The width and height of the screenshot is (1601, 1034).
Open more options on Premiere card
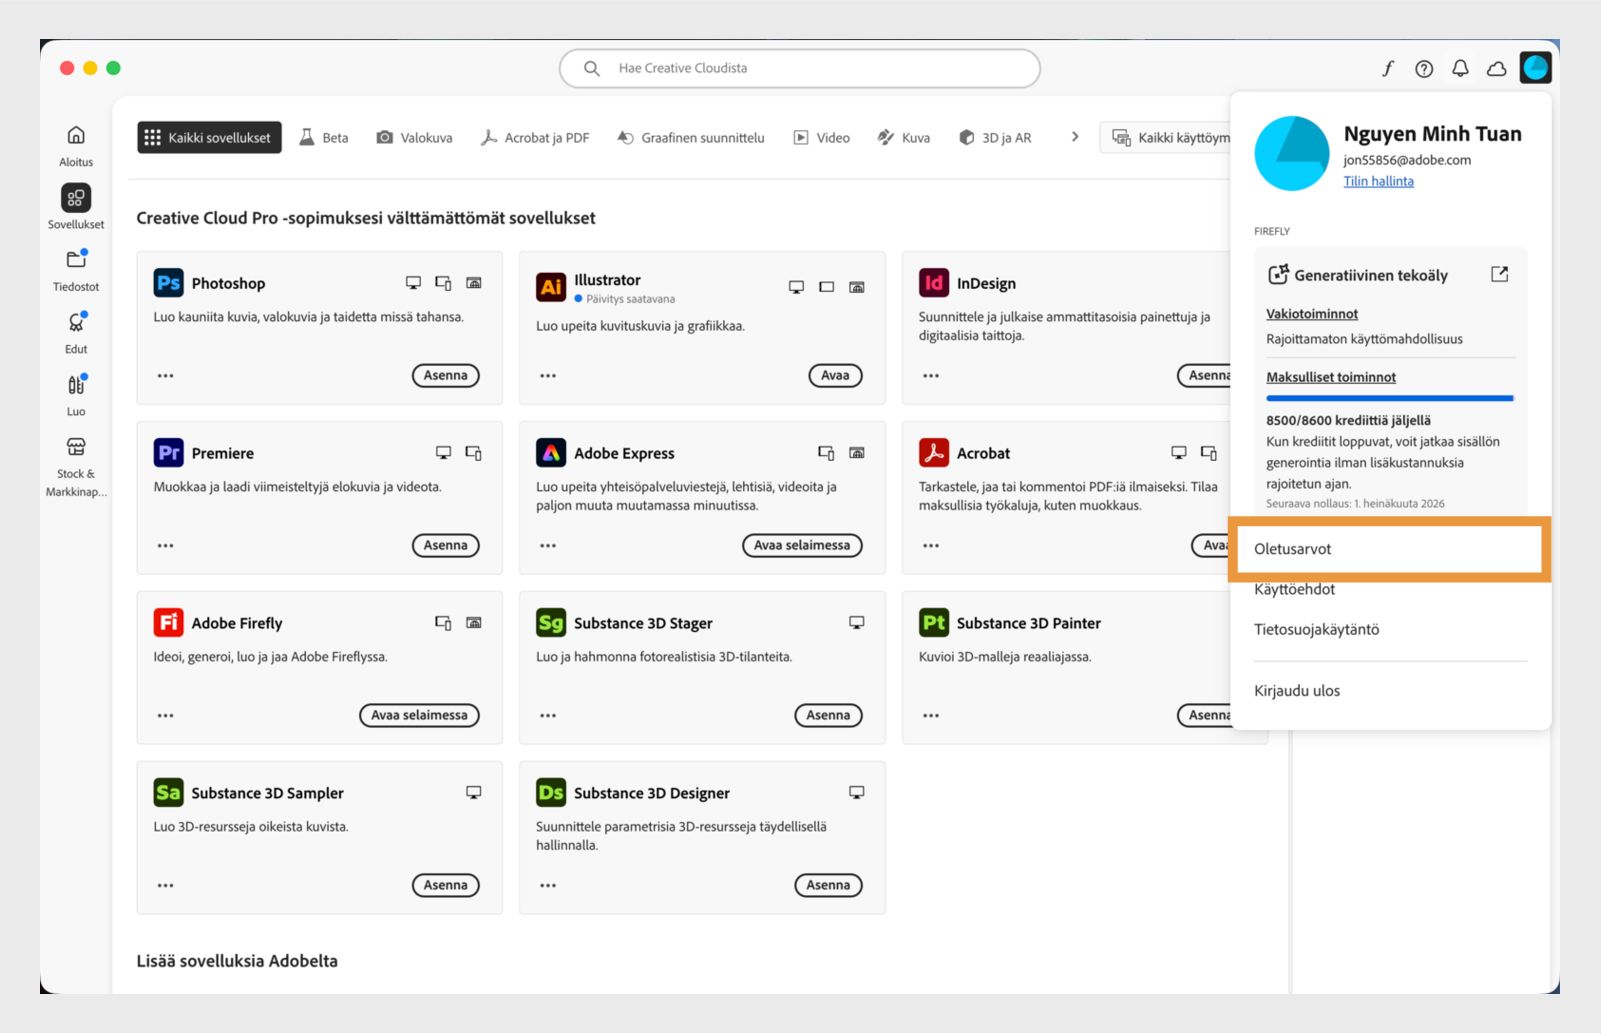(166, 546)
